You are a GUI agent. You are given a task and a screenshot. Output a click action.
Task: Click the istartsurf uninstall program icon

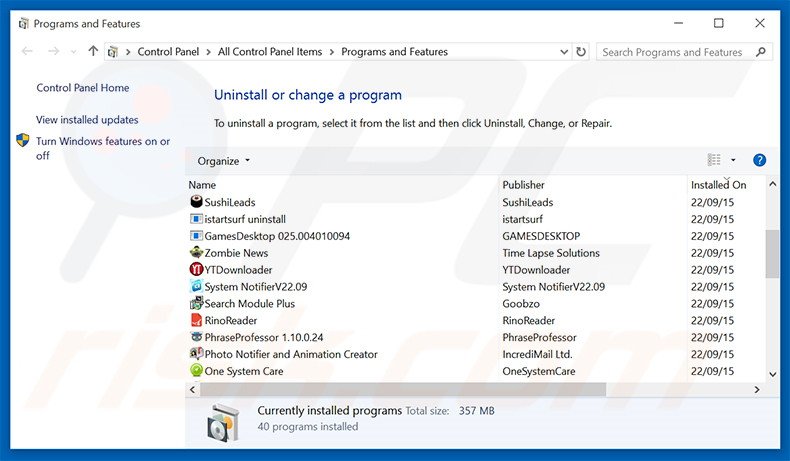click(196, 219)
